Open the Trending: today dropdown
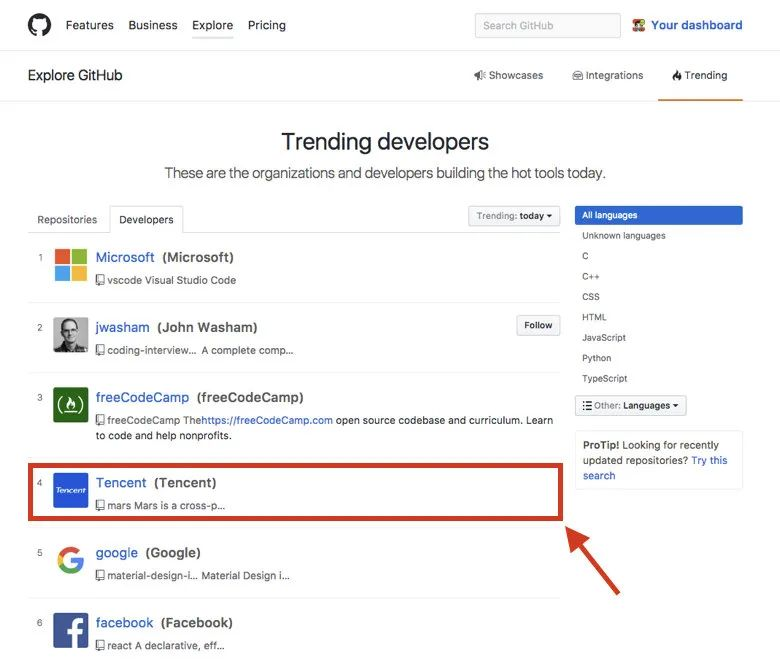 [x=514, y=216]
